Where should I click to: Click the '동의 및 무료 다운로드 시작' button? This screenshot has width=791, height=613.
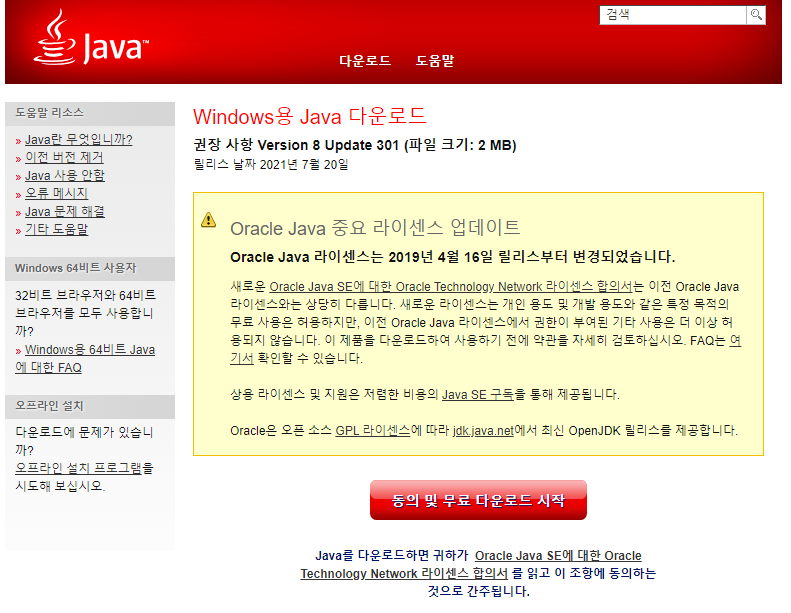(478, 500)
